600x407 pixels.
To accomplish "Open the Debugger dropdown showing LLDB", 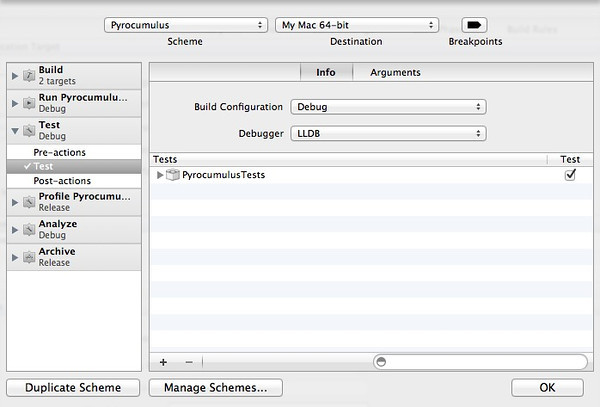I will point(388,133).
